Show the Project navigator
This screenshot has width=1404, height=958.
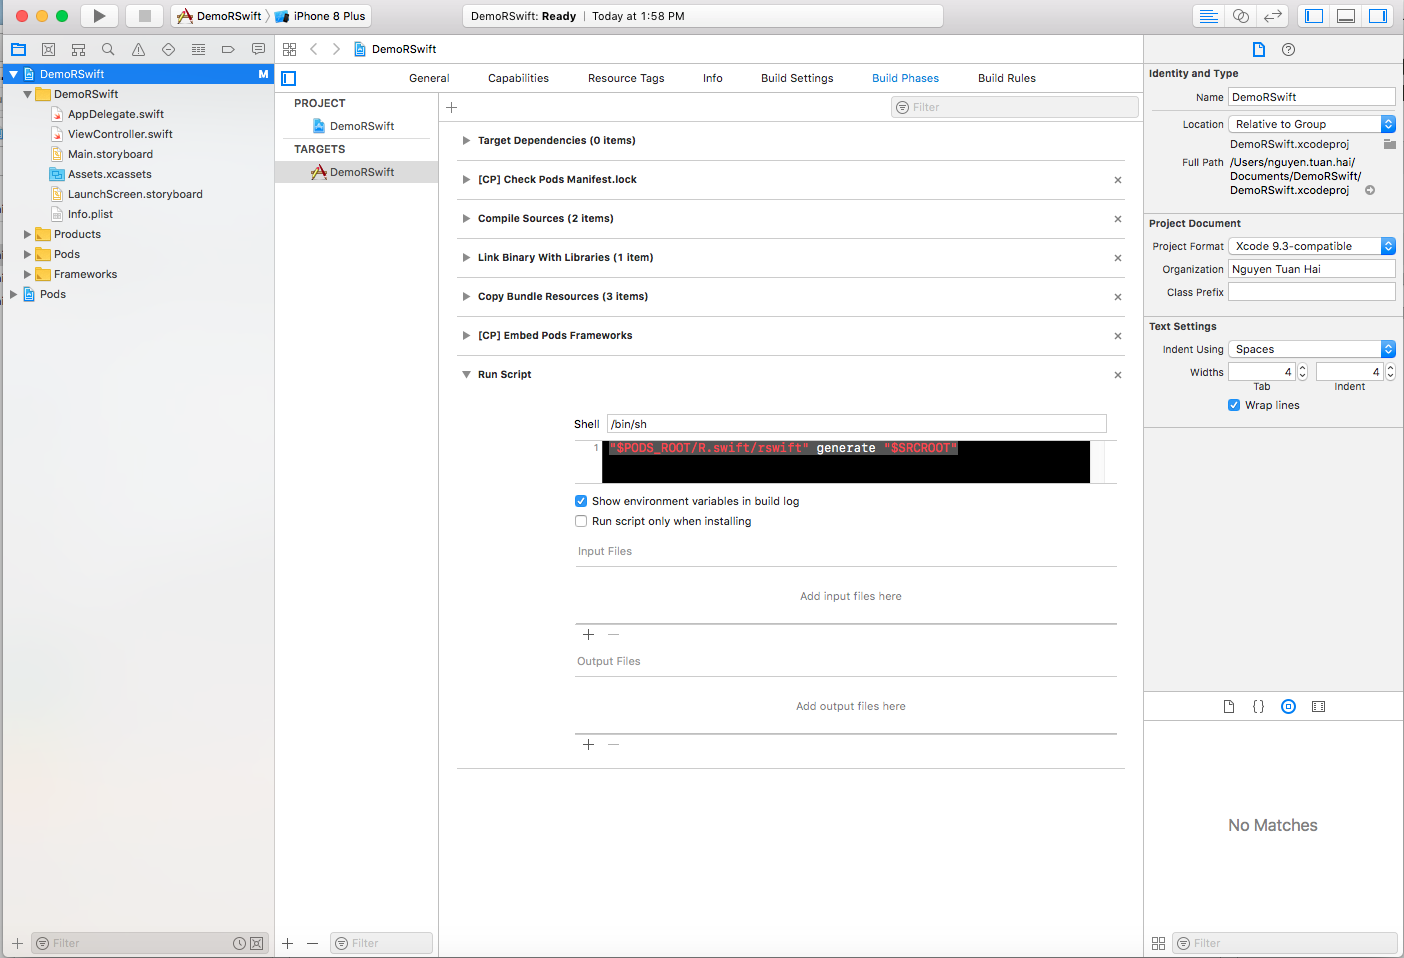[x=18, y=49]
